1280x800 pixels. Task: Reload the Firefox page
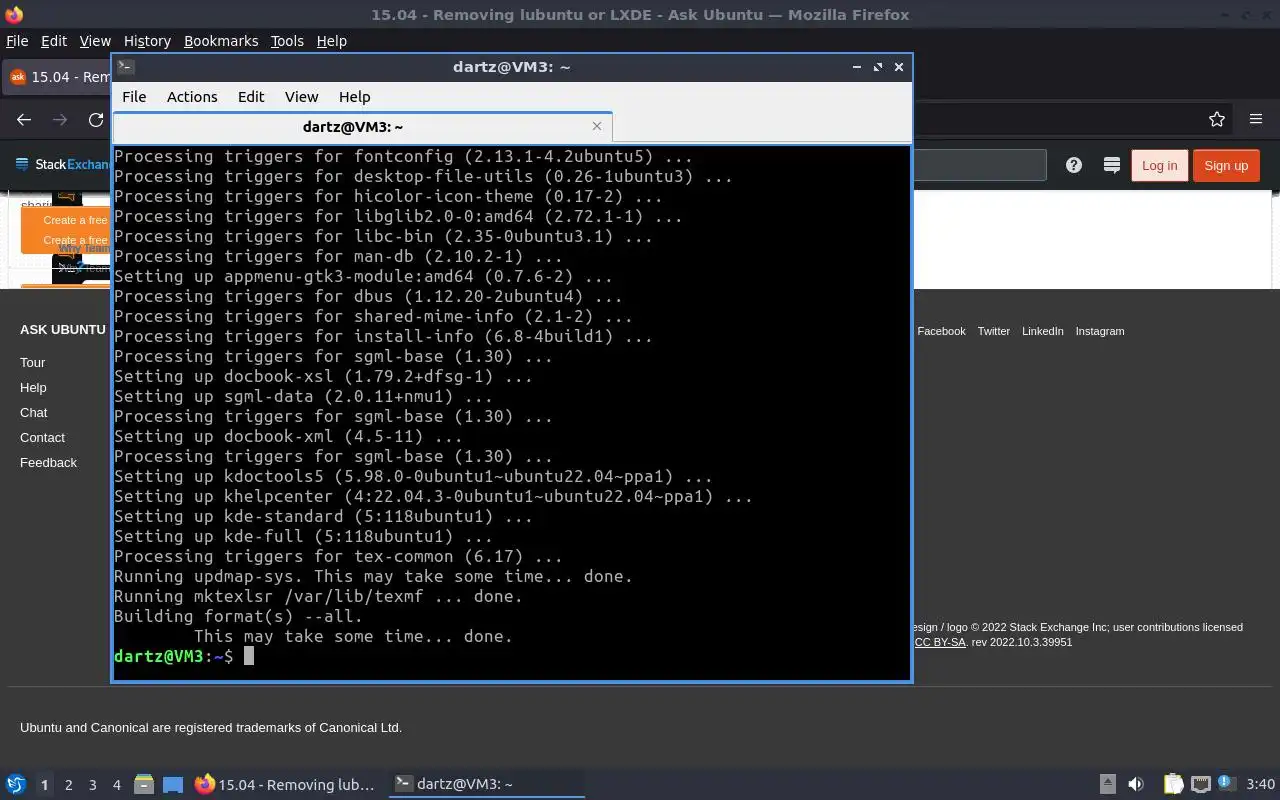(96, 119)
